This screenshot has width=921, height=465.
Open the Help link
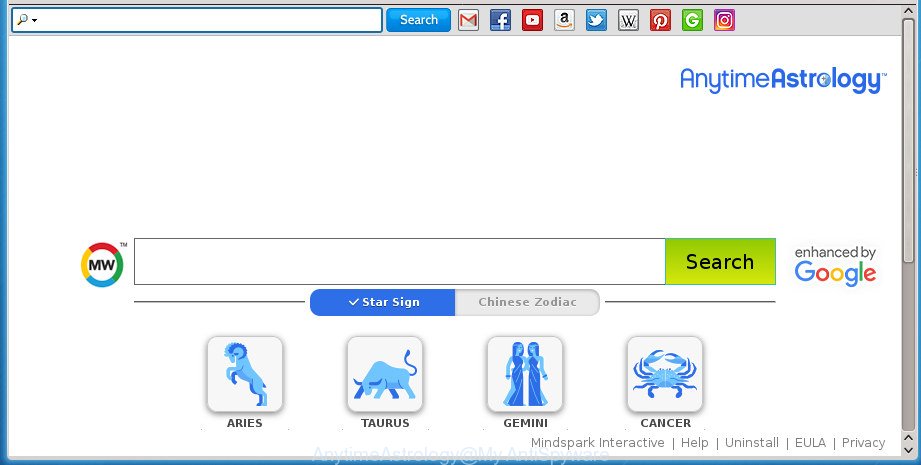(x=694, y=443)
